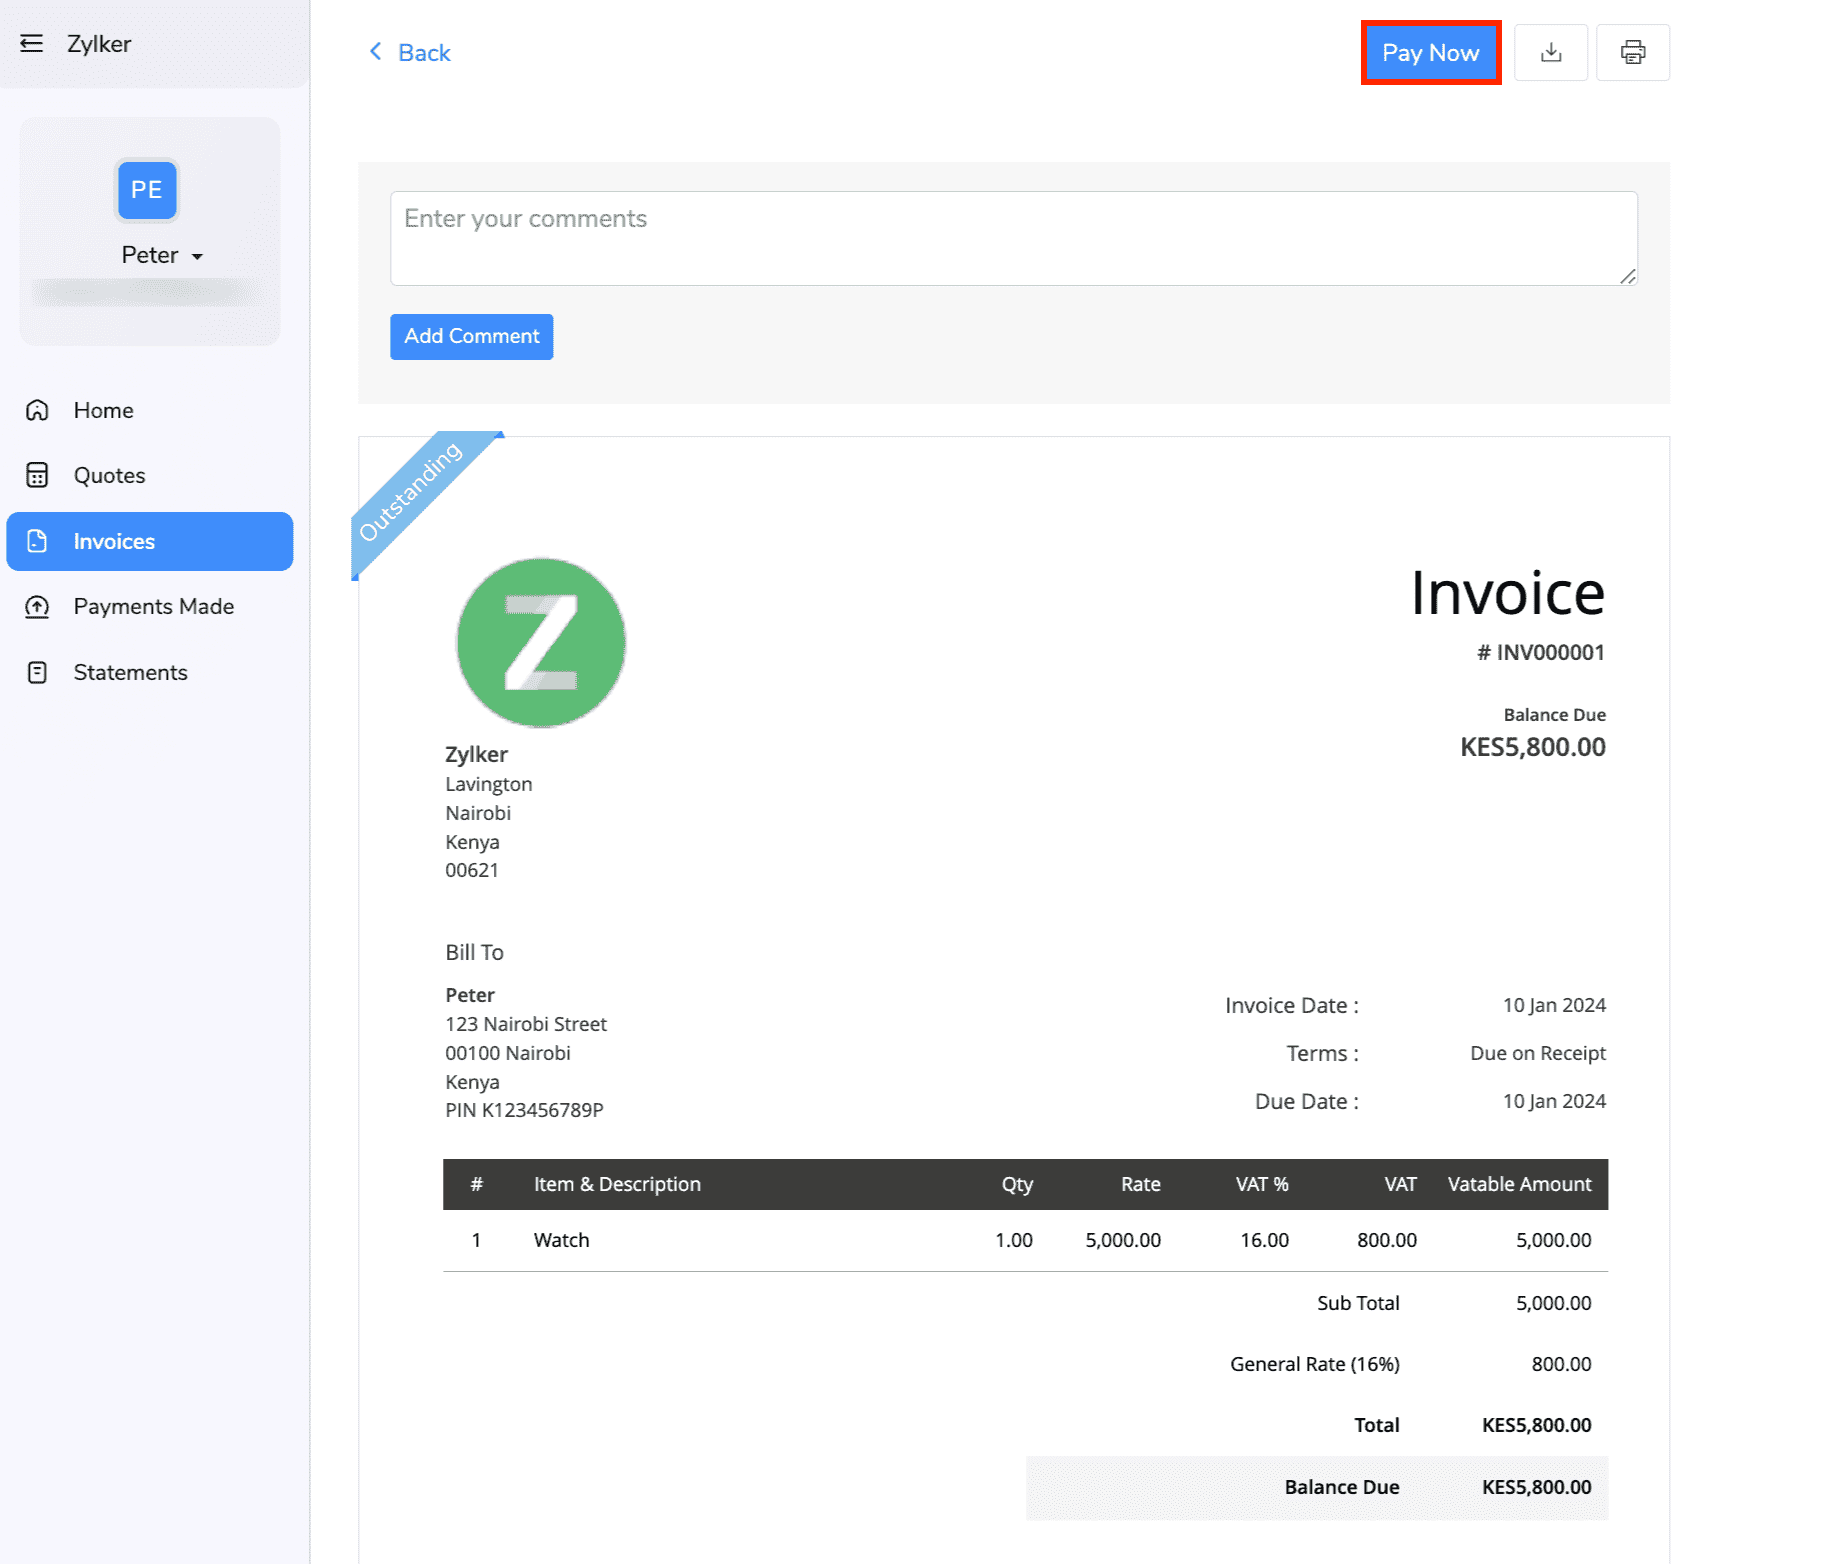Switch to Payments Made in the menu
Screen dimensions: 1836x1564
click(153, 606)
